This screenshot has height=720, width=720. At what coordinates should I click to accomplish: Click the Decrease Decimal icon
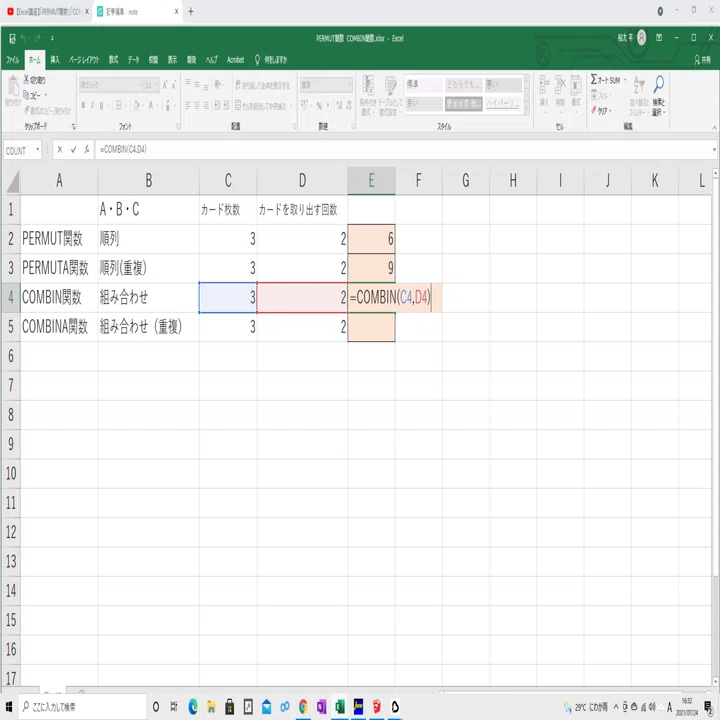(x=347, y=105)
